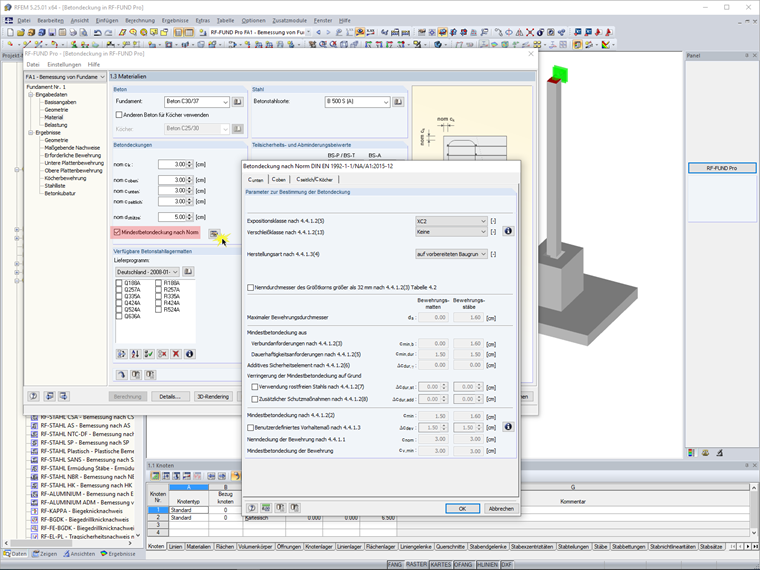This screenshot has width=760, height=570.
Task: Click info icon under the mesh list
Action: pyautogui.click(x=190, y=354)
